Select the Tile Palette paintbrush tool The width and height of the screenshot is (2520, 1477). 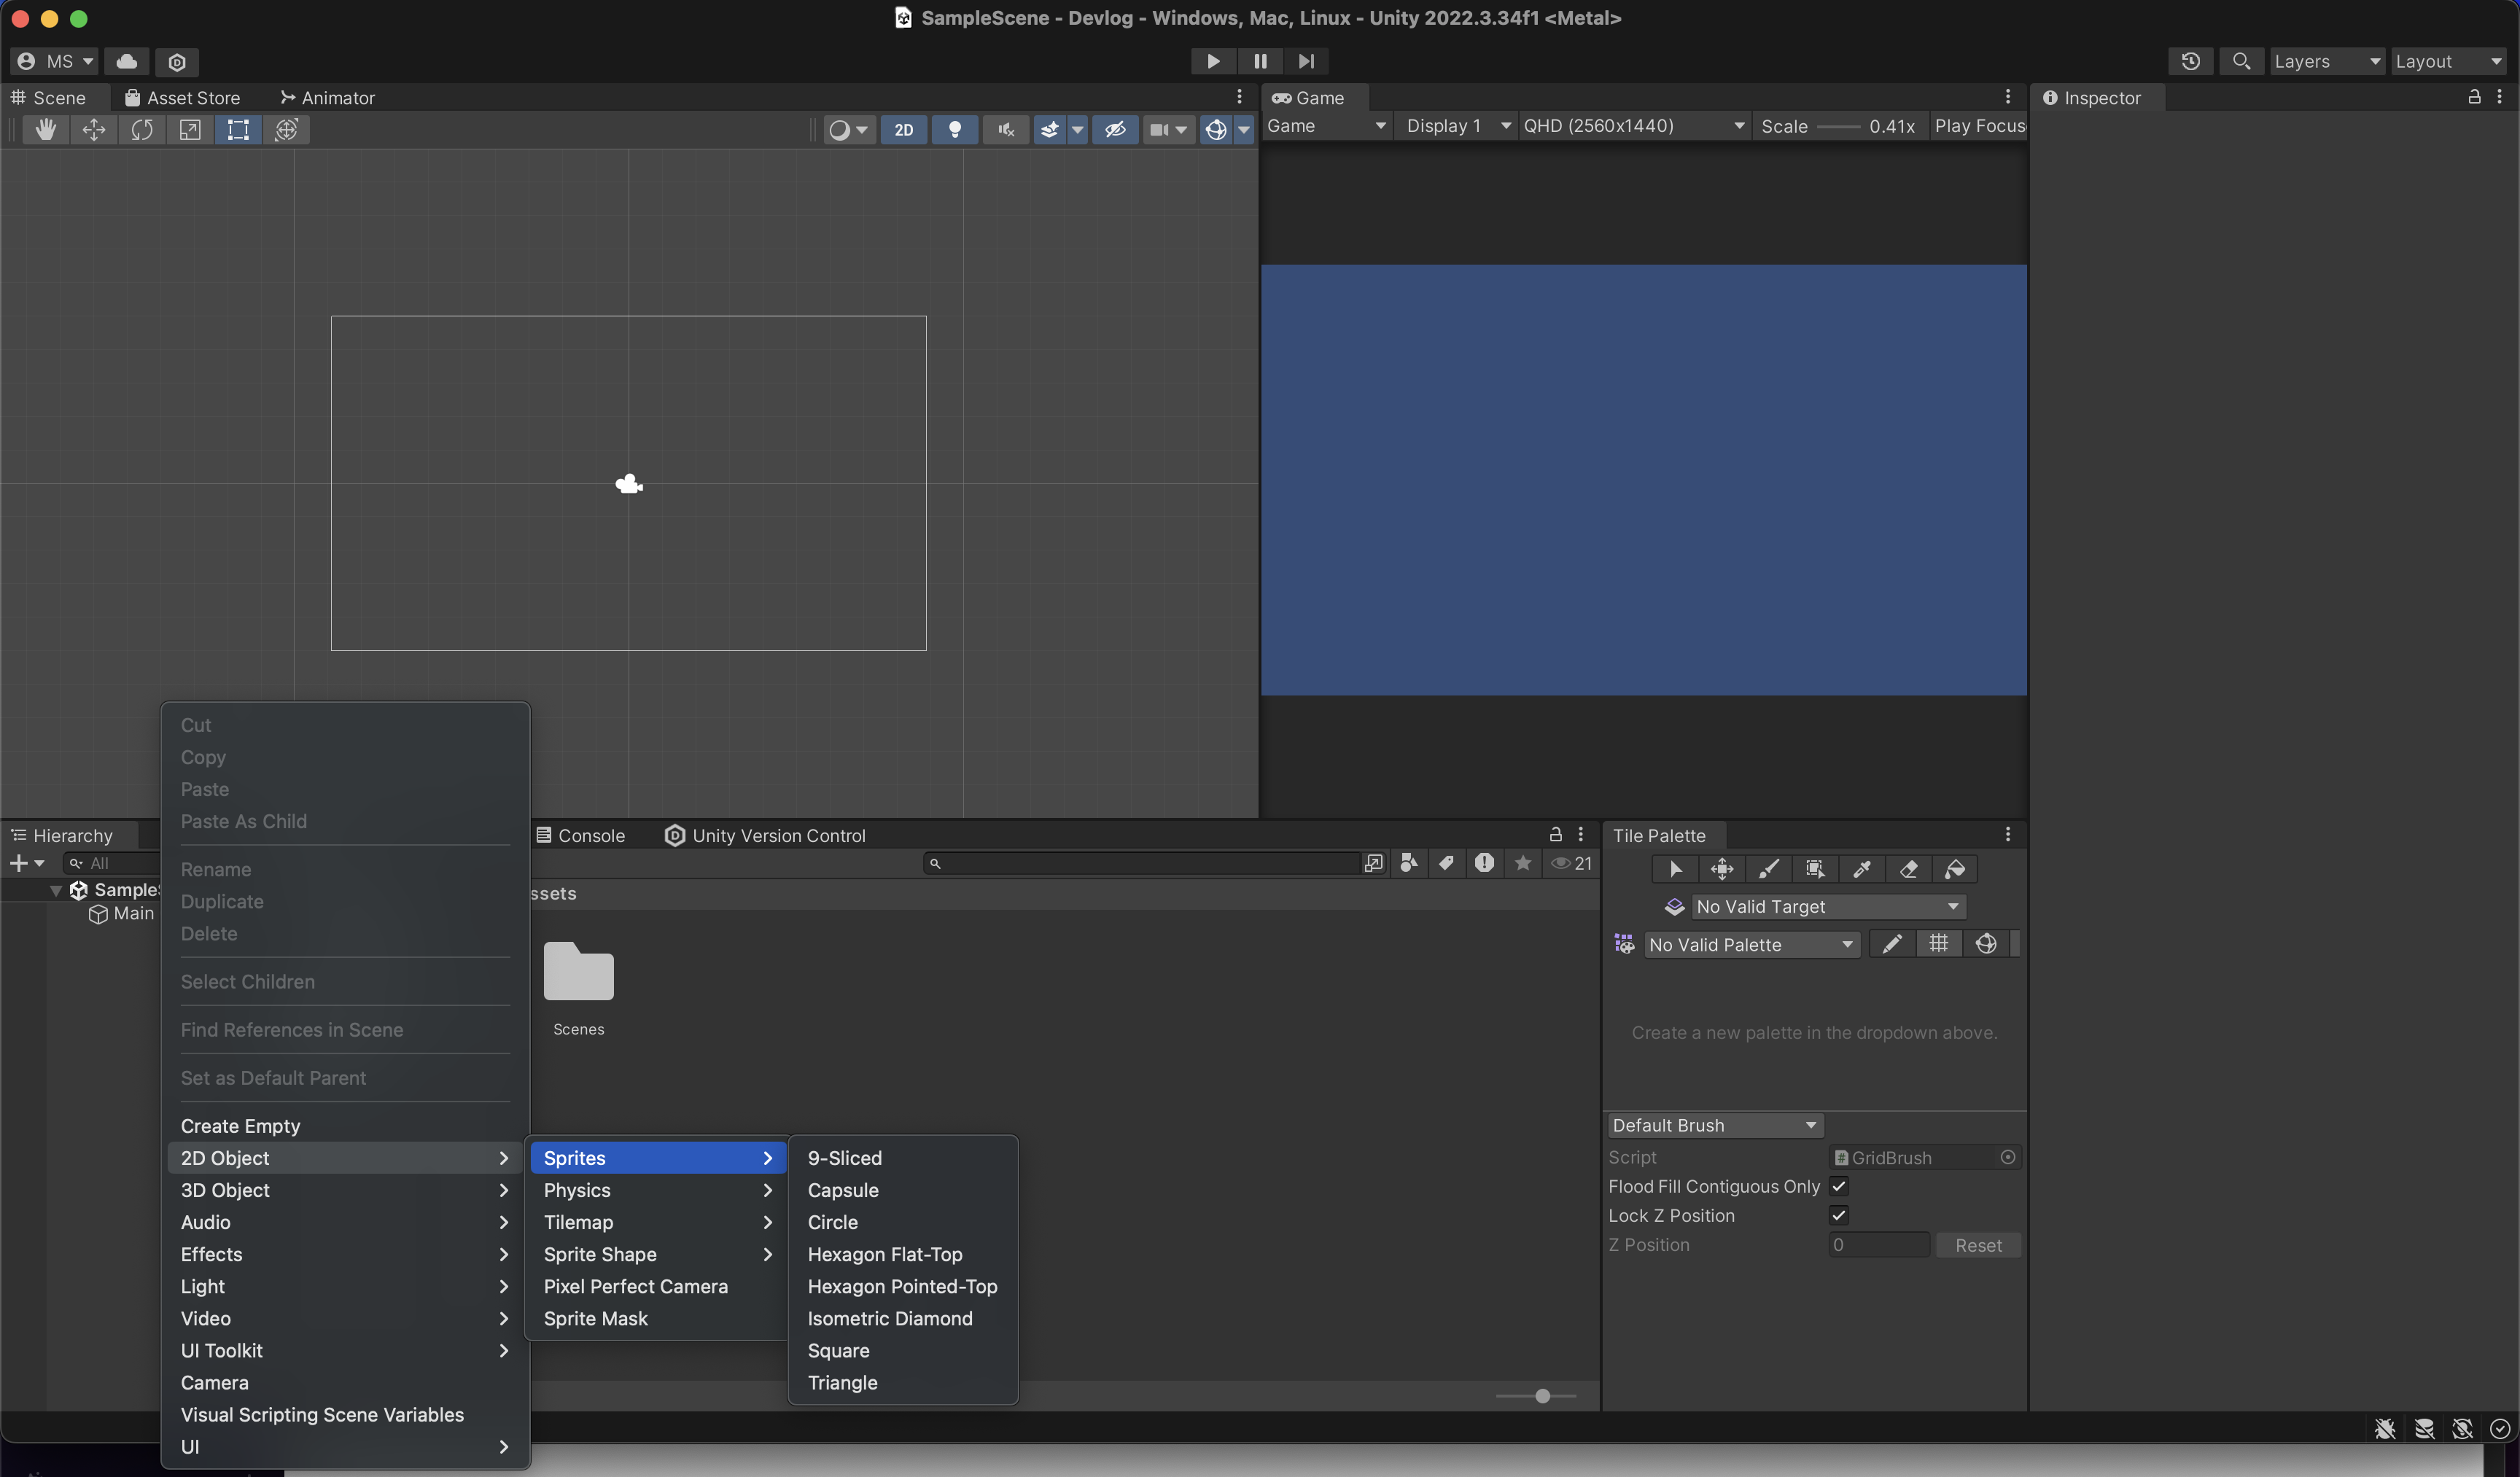(1768, 869)
